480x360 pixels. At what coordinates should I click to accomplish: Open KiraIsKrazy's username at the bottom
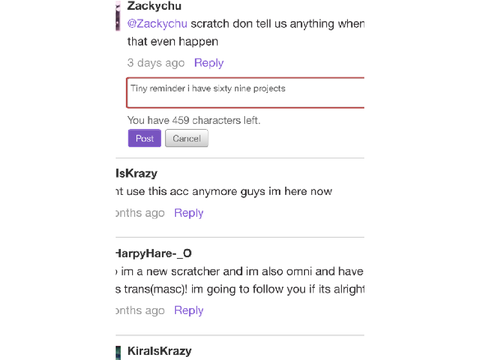tap(159, 351)
